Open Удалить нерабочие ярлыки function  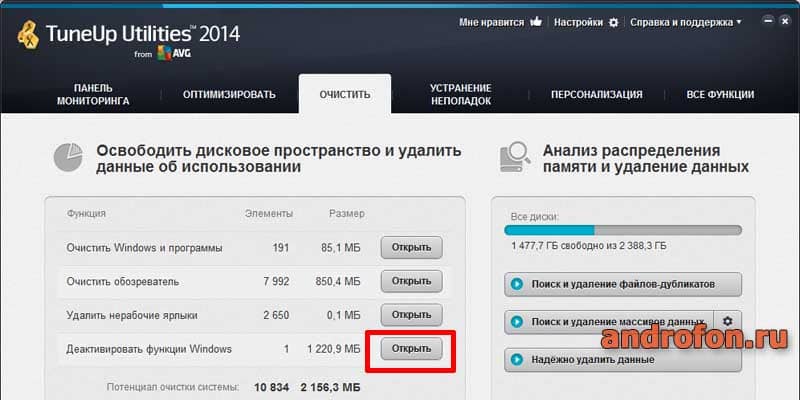click(411, 315)
